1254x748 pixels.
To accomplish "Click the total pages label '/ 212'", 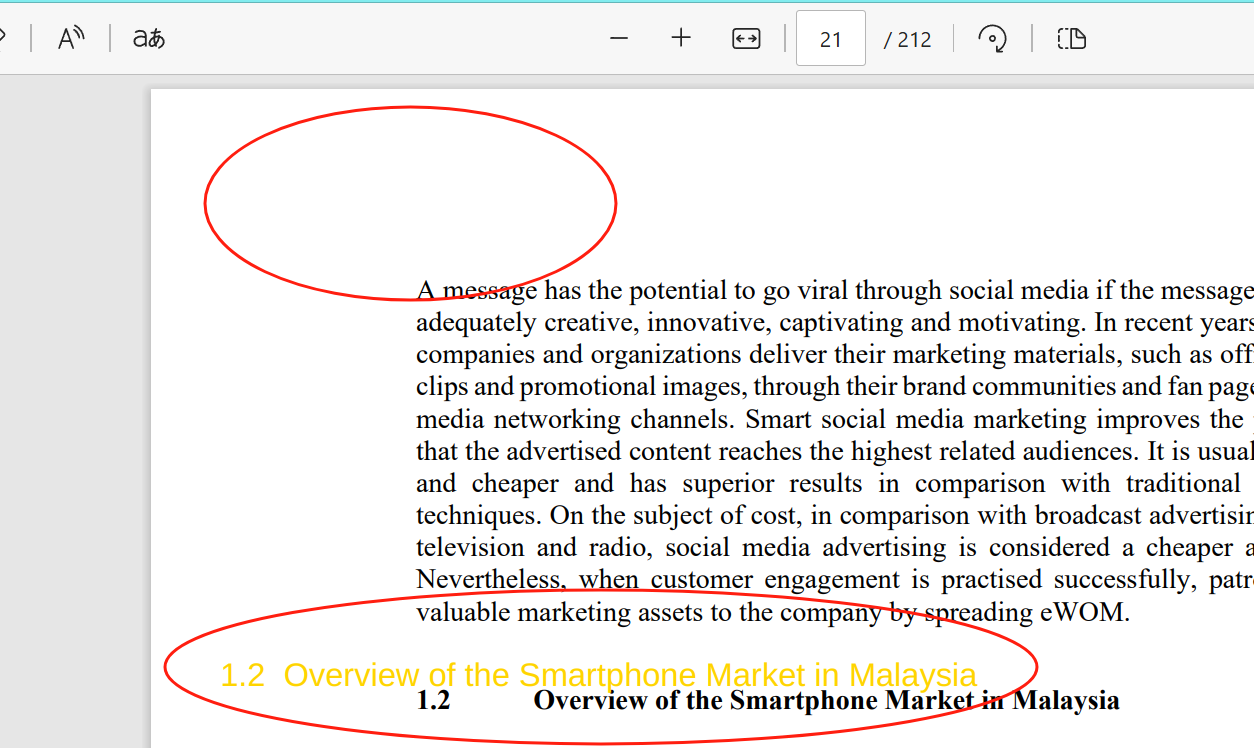I will (x=908, y=40).
